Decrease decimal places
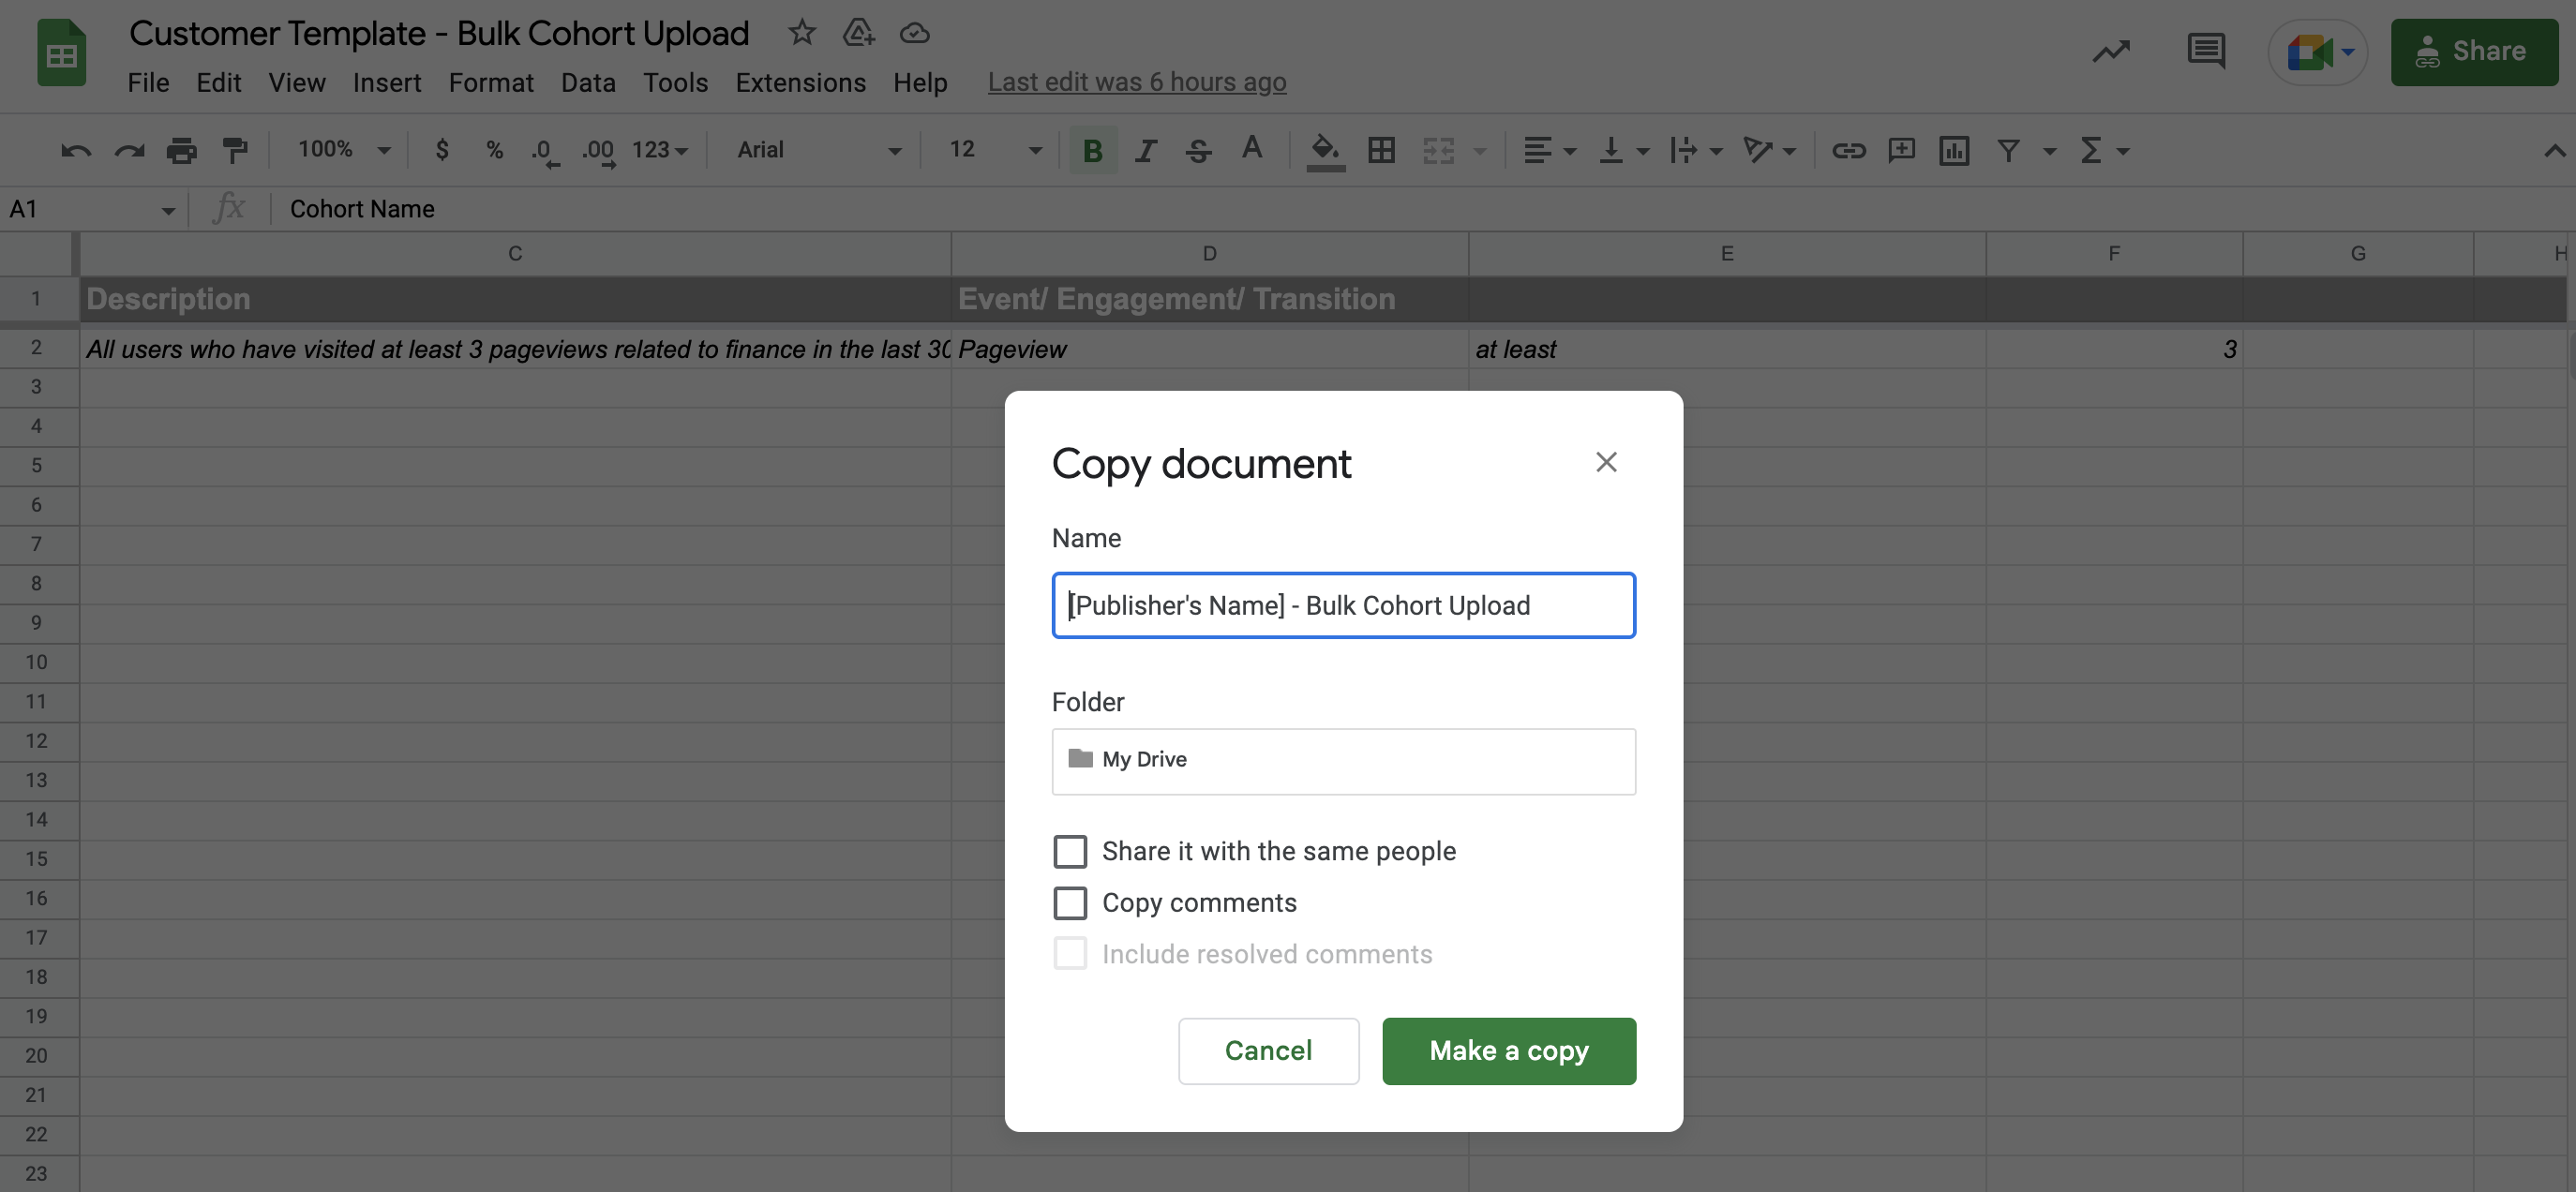Screen dimensions: 2576x1192 click(545, 151)
